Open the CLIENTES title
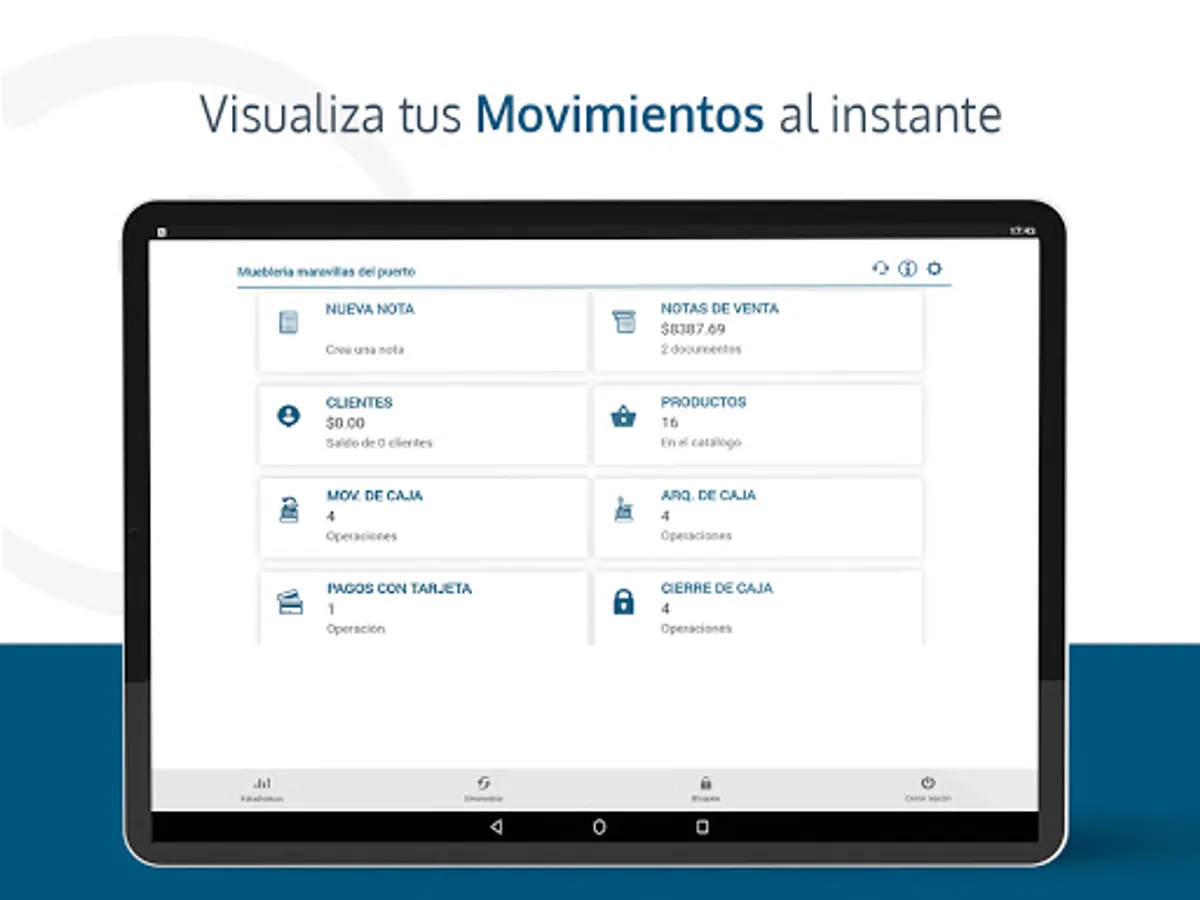This screenshot has width=1200, height=900. [x=359, y=403]
